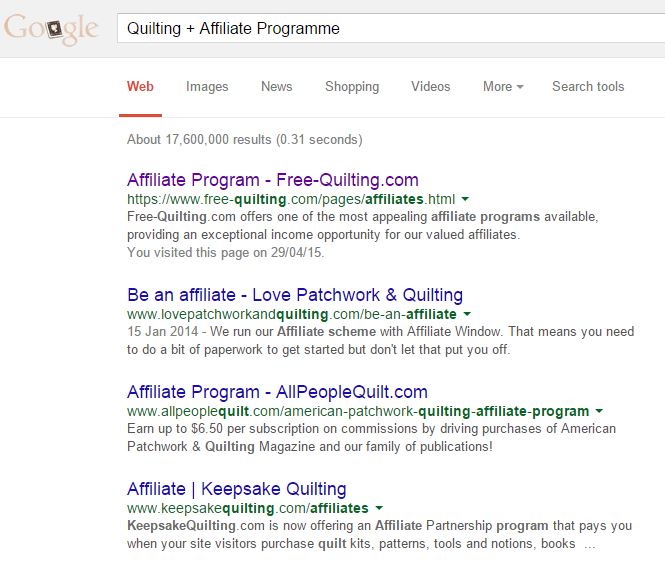Open Search tools options

tap(588, 86)
